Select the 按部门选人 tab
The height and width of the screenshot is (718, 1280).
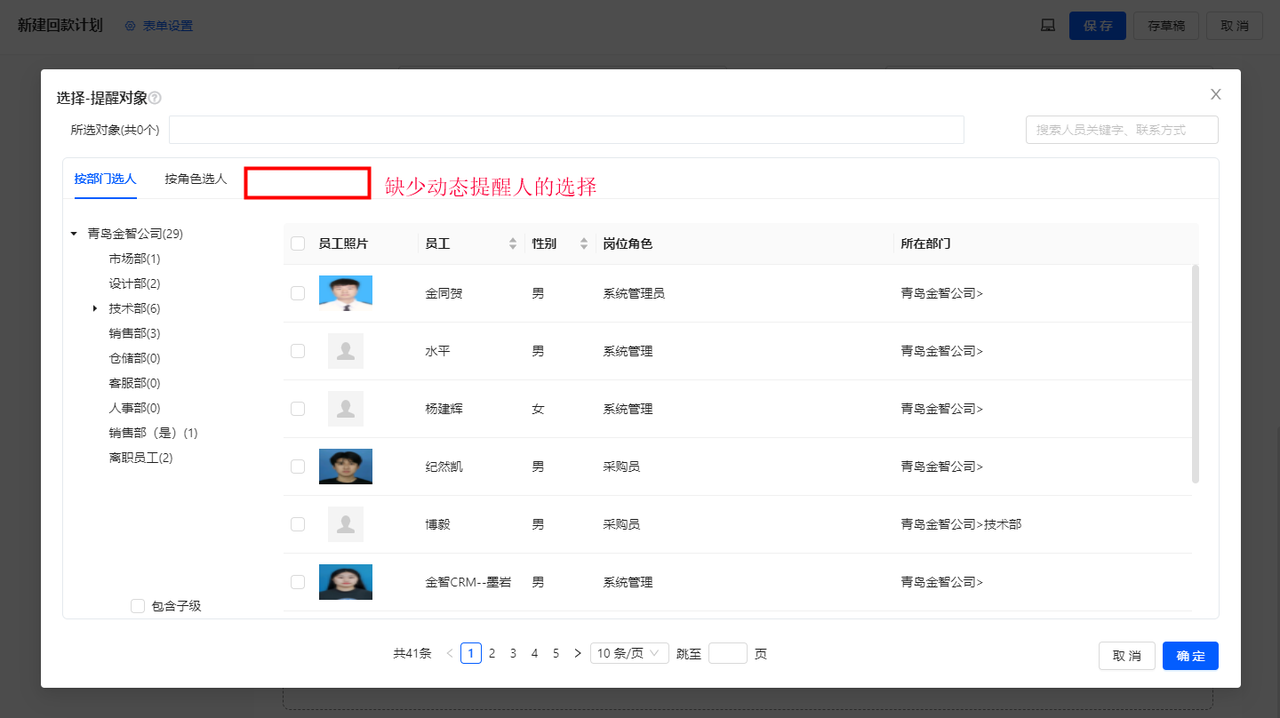pyautogui.click(x=104, y=179)
